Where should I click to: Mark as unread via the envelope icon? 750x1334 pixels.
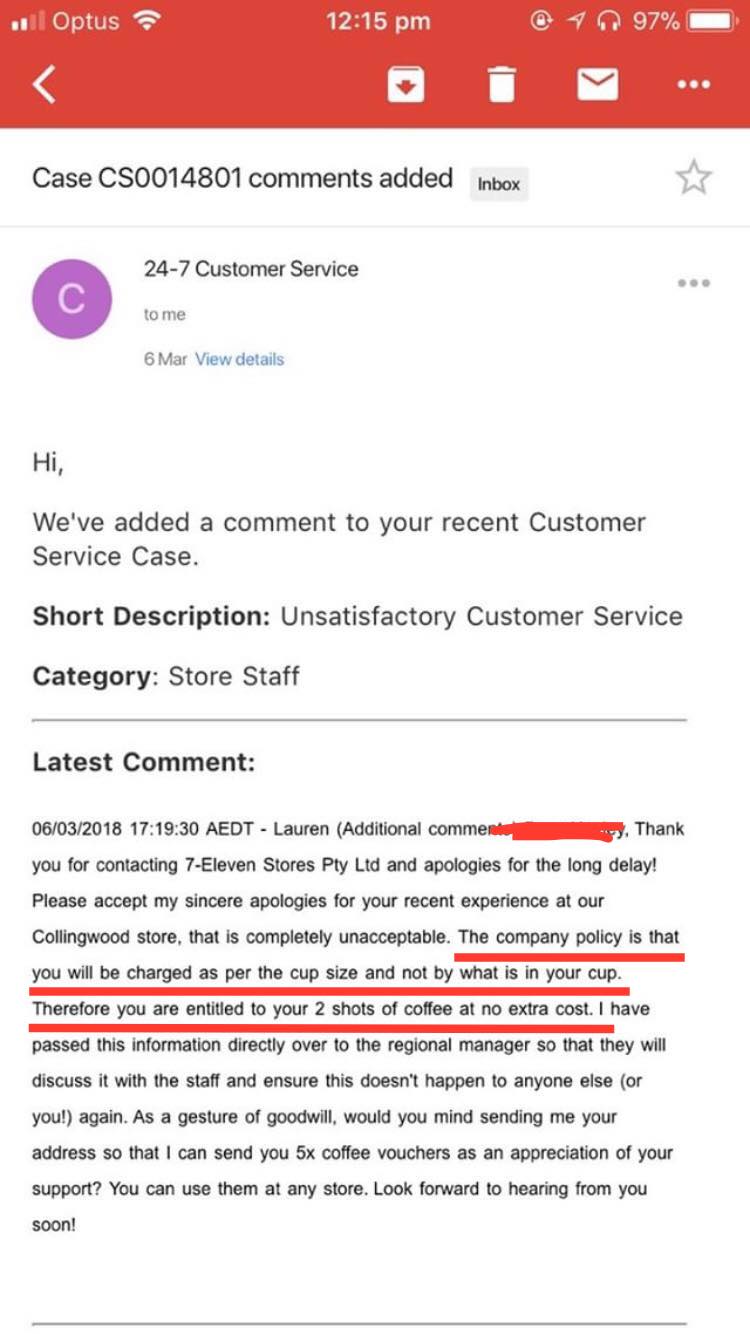[x=597, y=85]
